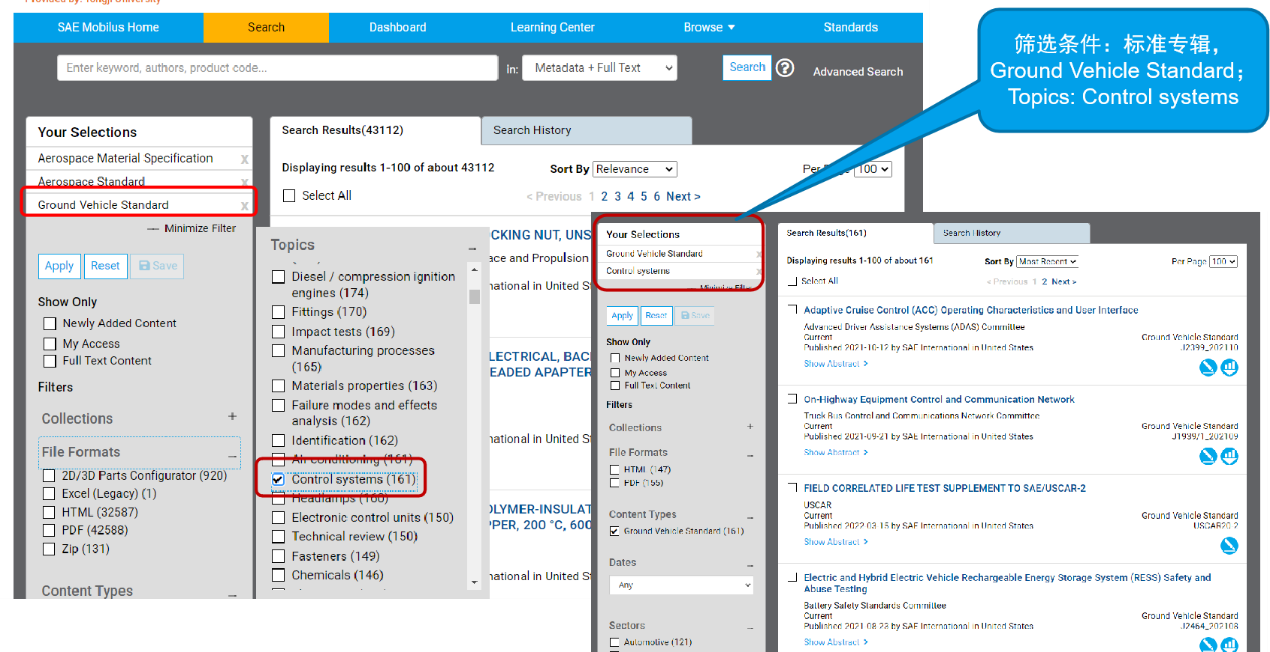1270x652 pixels.
Task: Switch to the Dashboard tab
Action: tap(397, 27)
